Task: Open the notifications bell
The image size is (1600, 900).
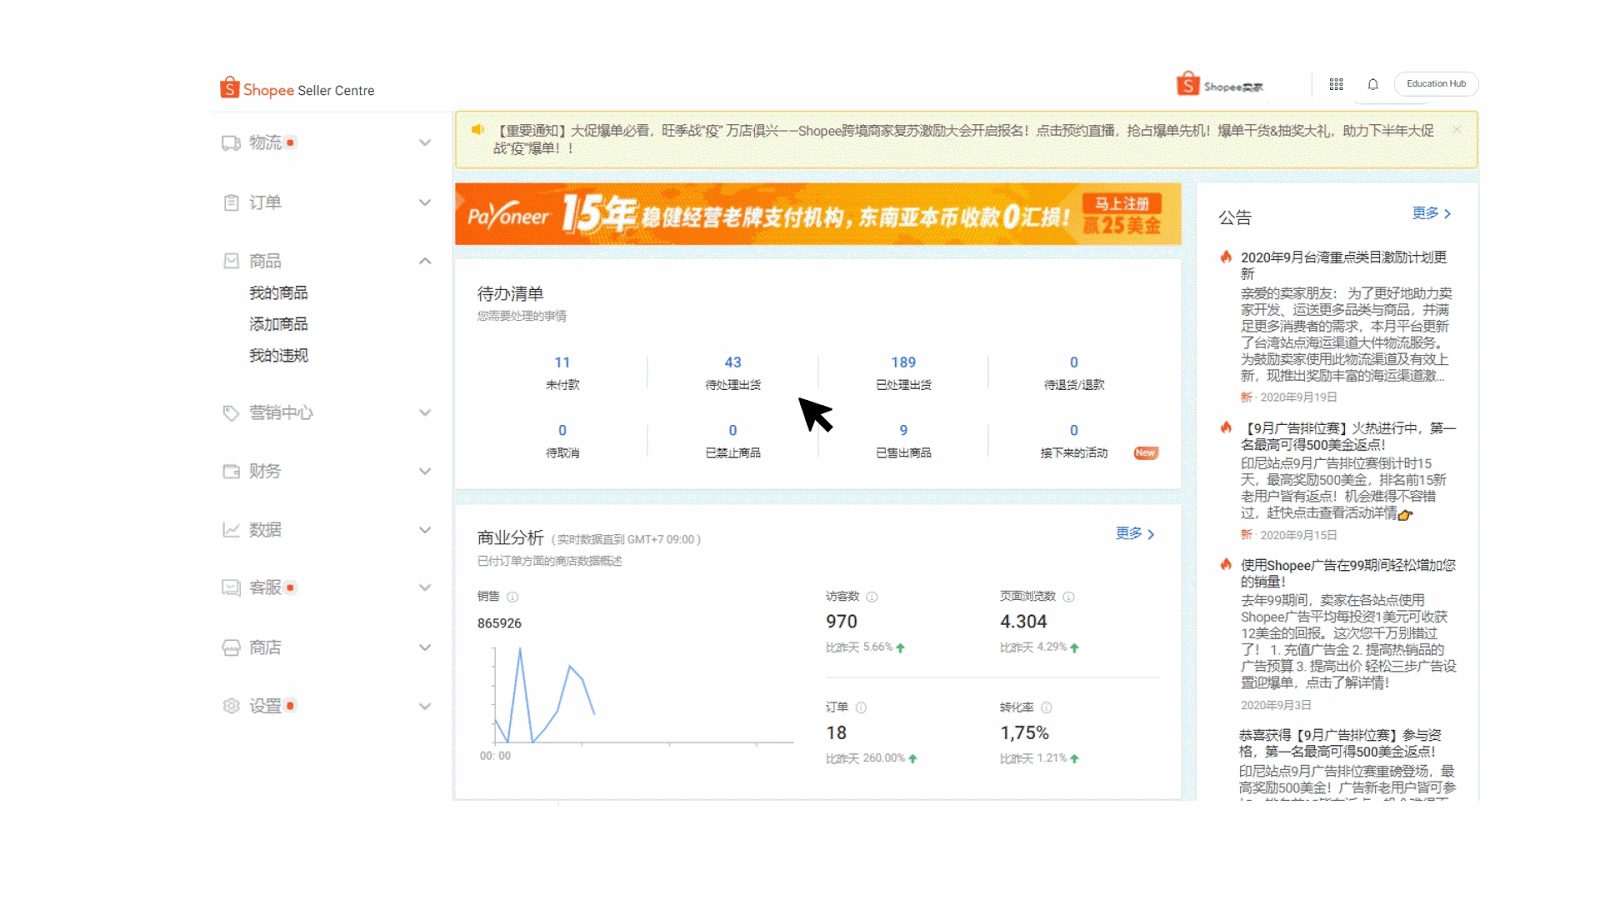Action: [x=1373, y=85]
